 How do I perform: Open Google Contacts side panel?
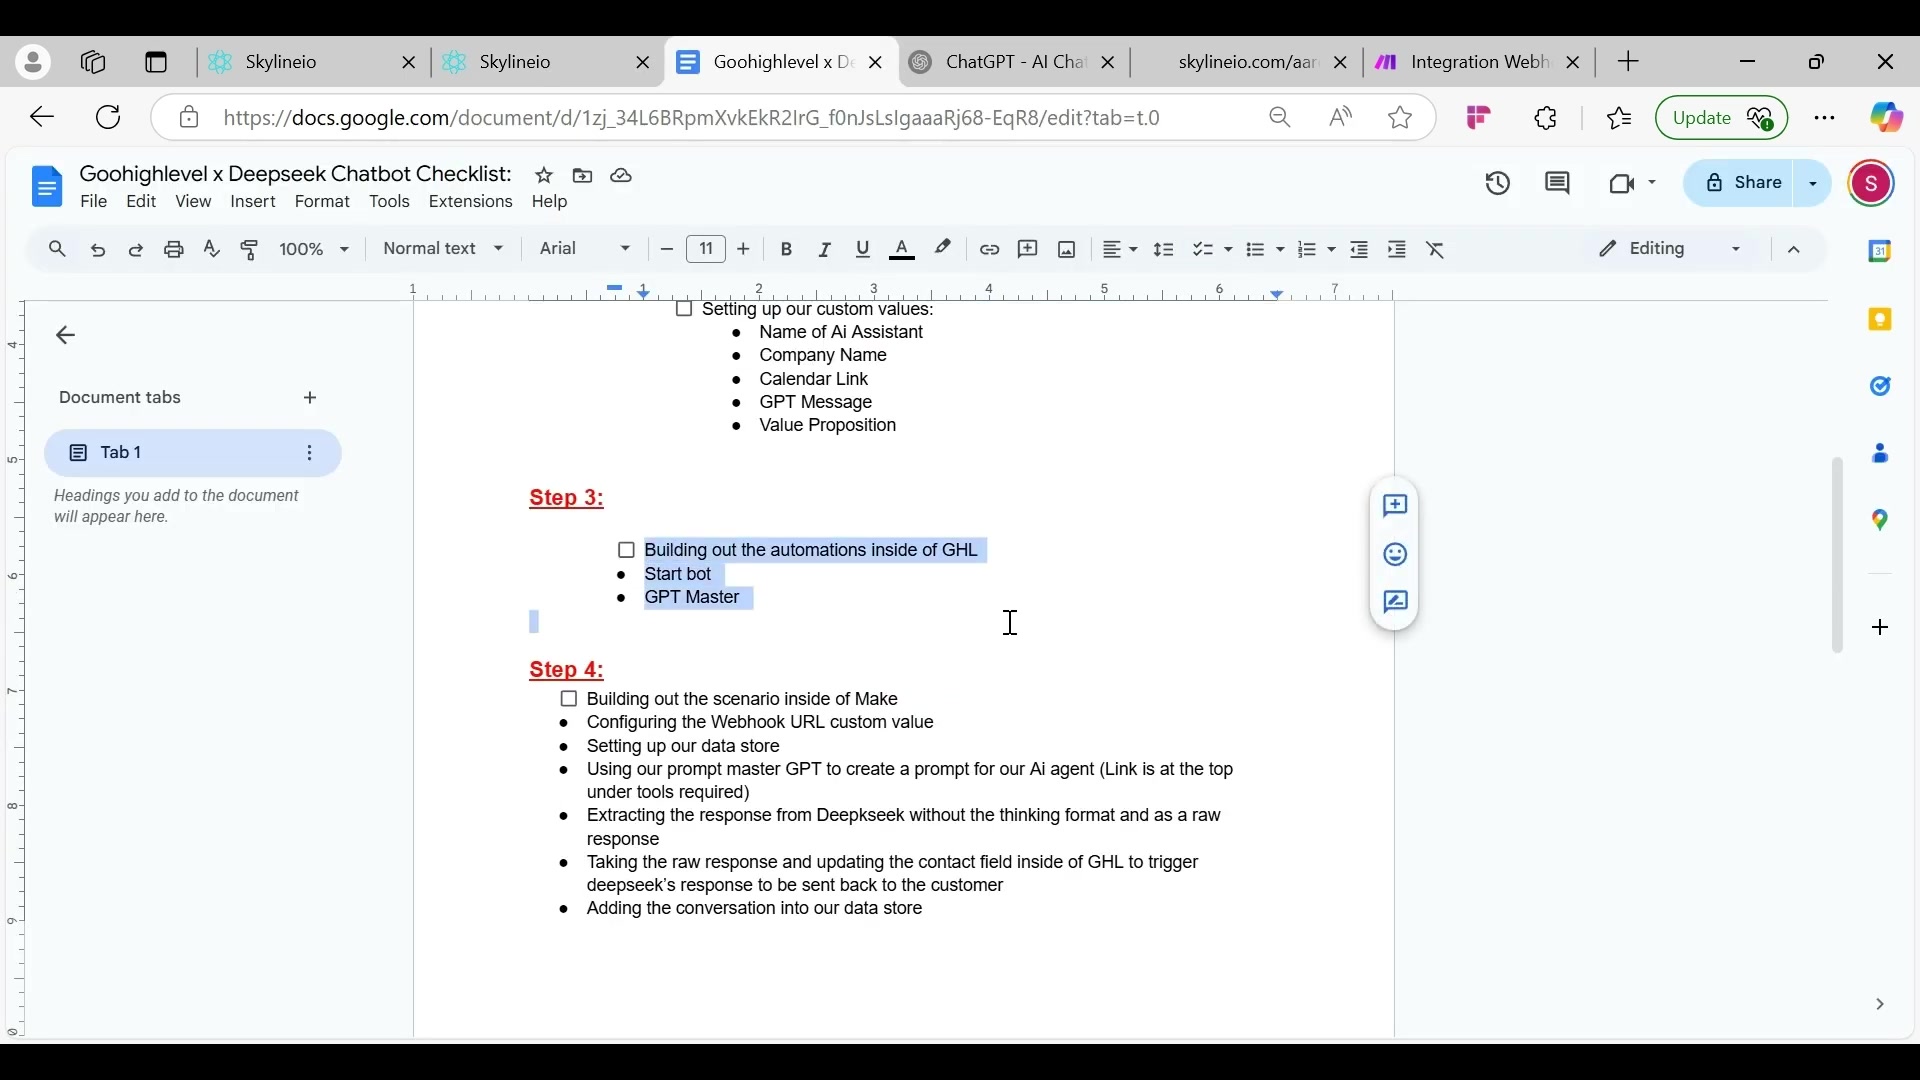1881,454
